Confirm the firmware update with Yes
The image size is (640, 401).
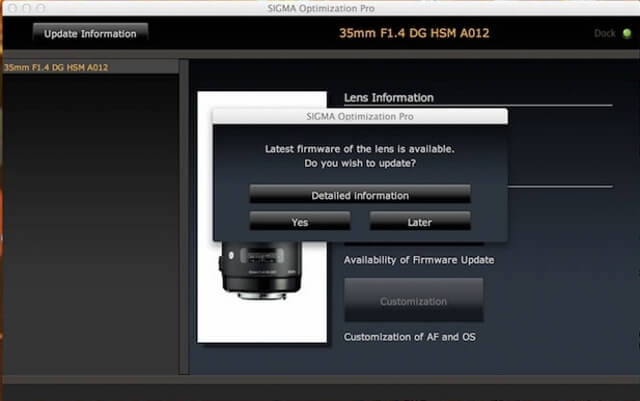click(300, 222)
